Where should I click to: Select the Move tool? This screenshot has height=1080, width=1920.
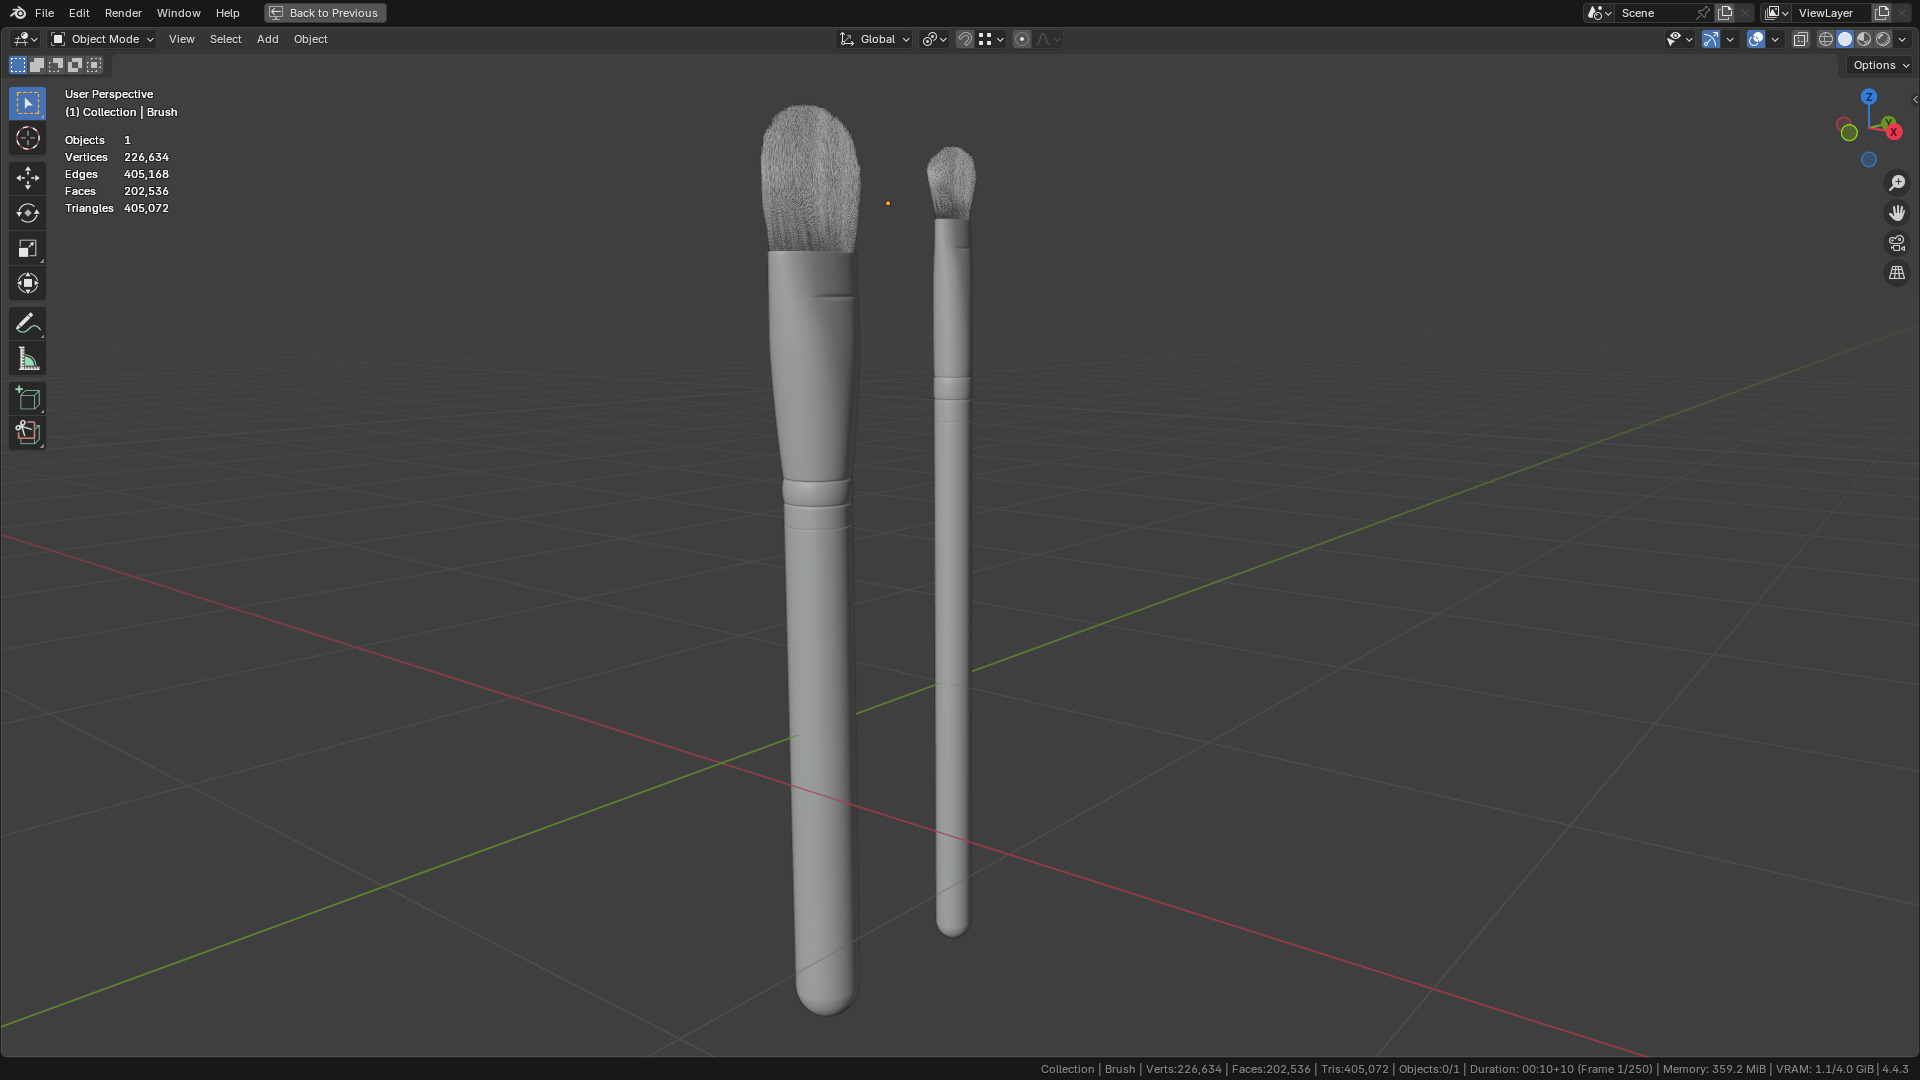pyautogui.click(x=27, y=179)
